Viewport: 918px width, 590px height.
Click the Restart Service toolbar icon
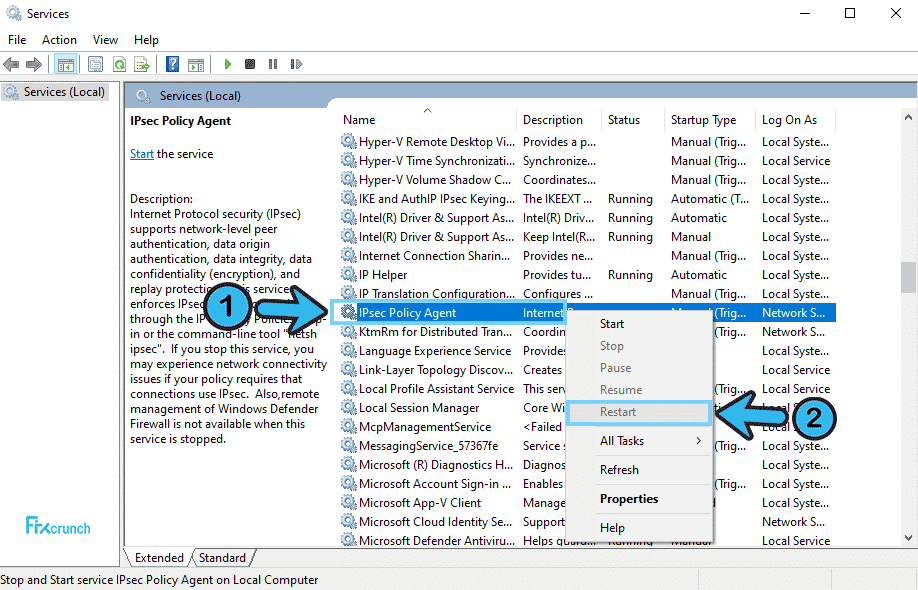[x=296, y=64]
